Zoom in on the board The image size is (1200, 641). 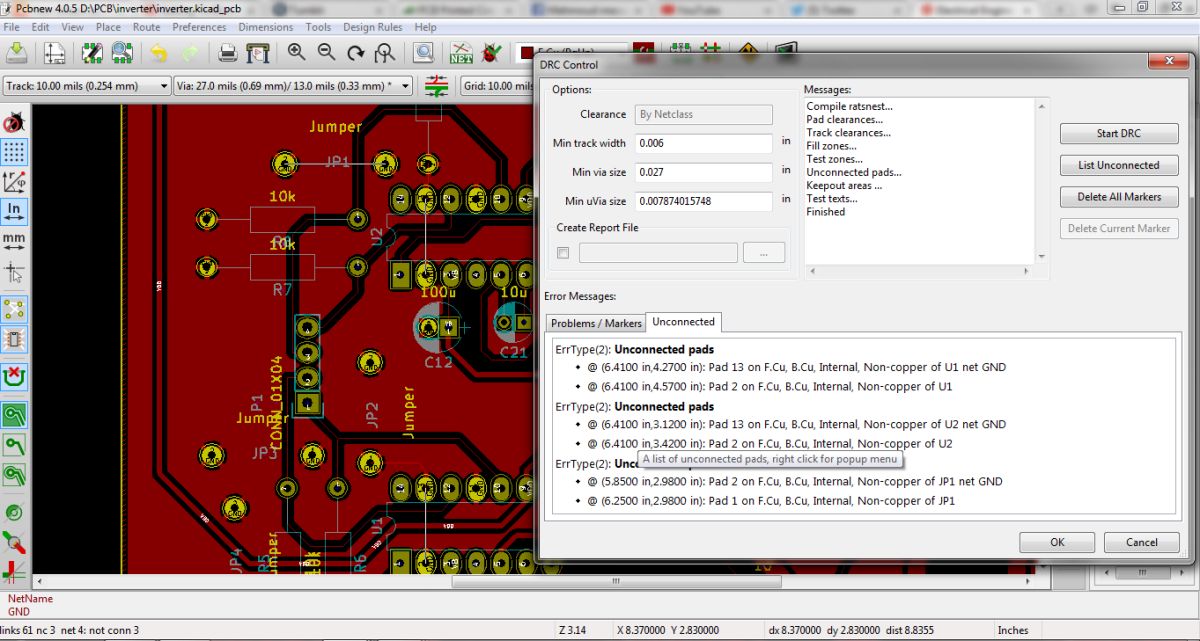coord(296,52)
